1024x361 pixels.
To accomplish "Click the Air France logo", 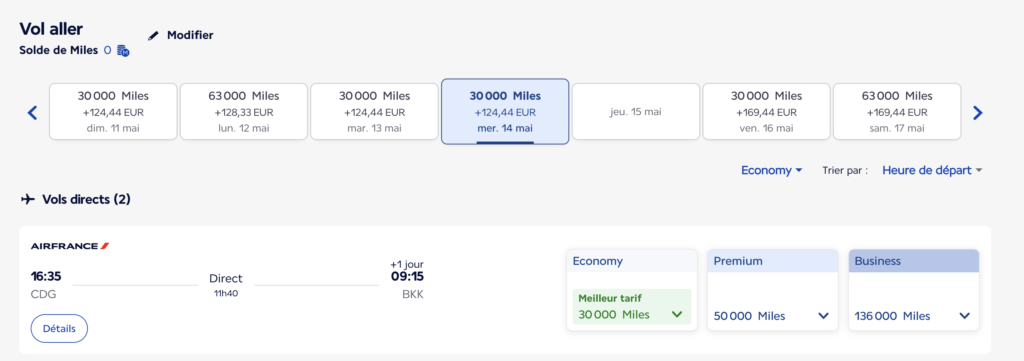I will point(70,246).
